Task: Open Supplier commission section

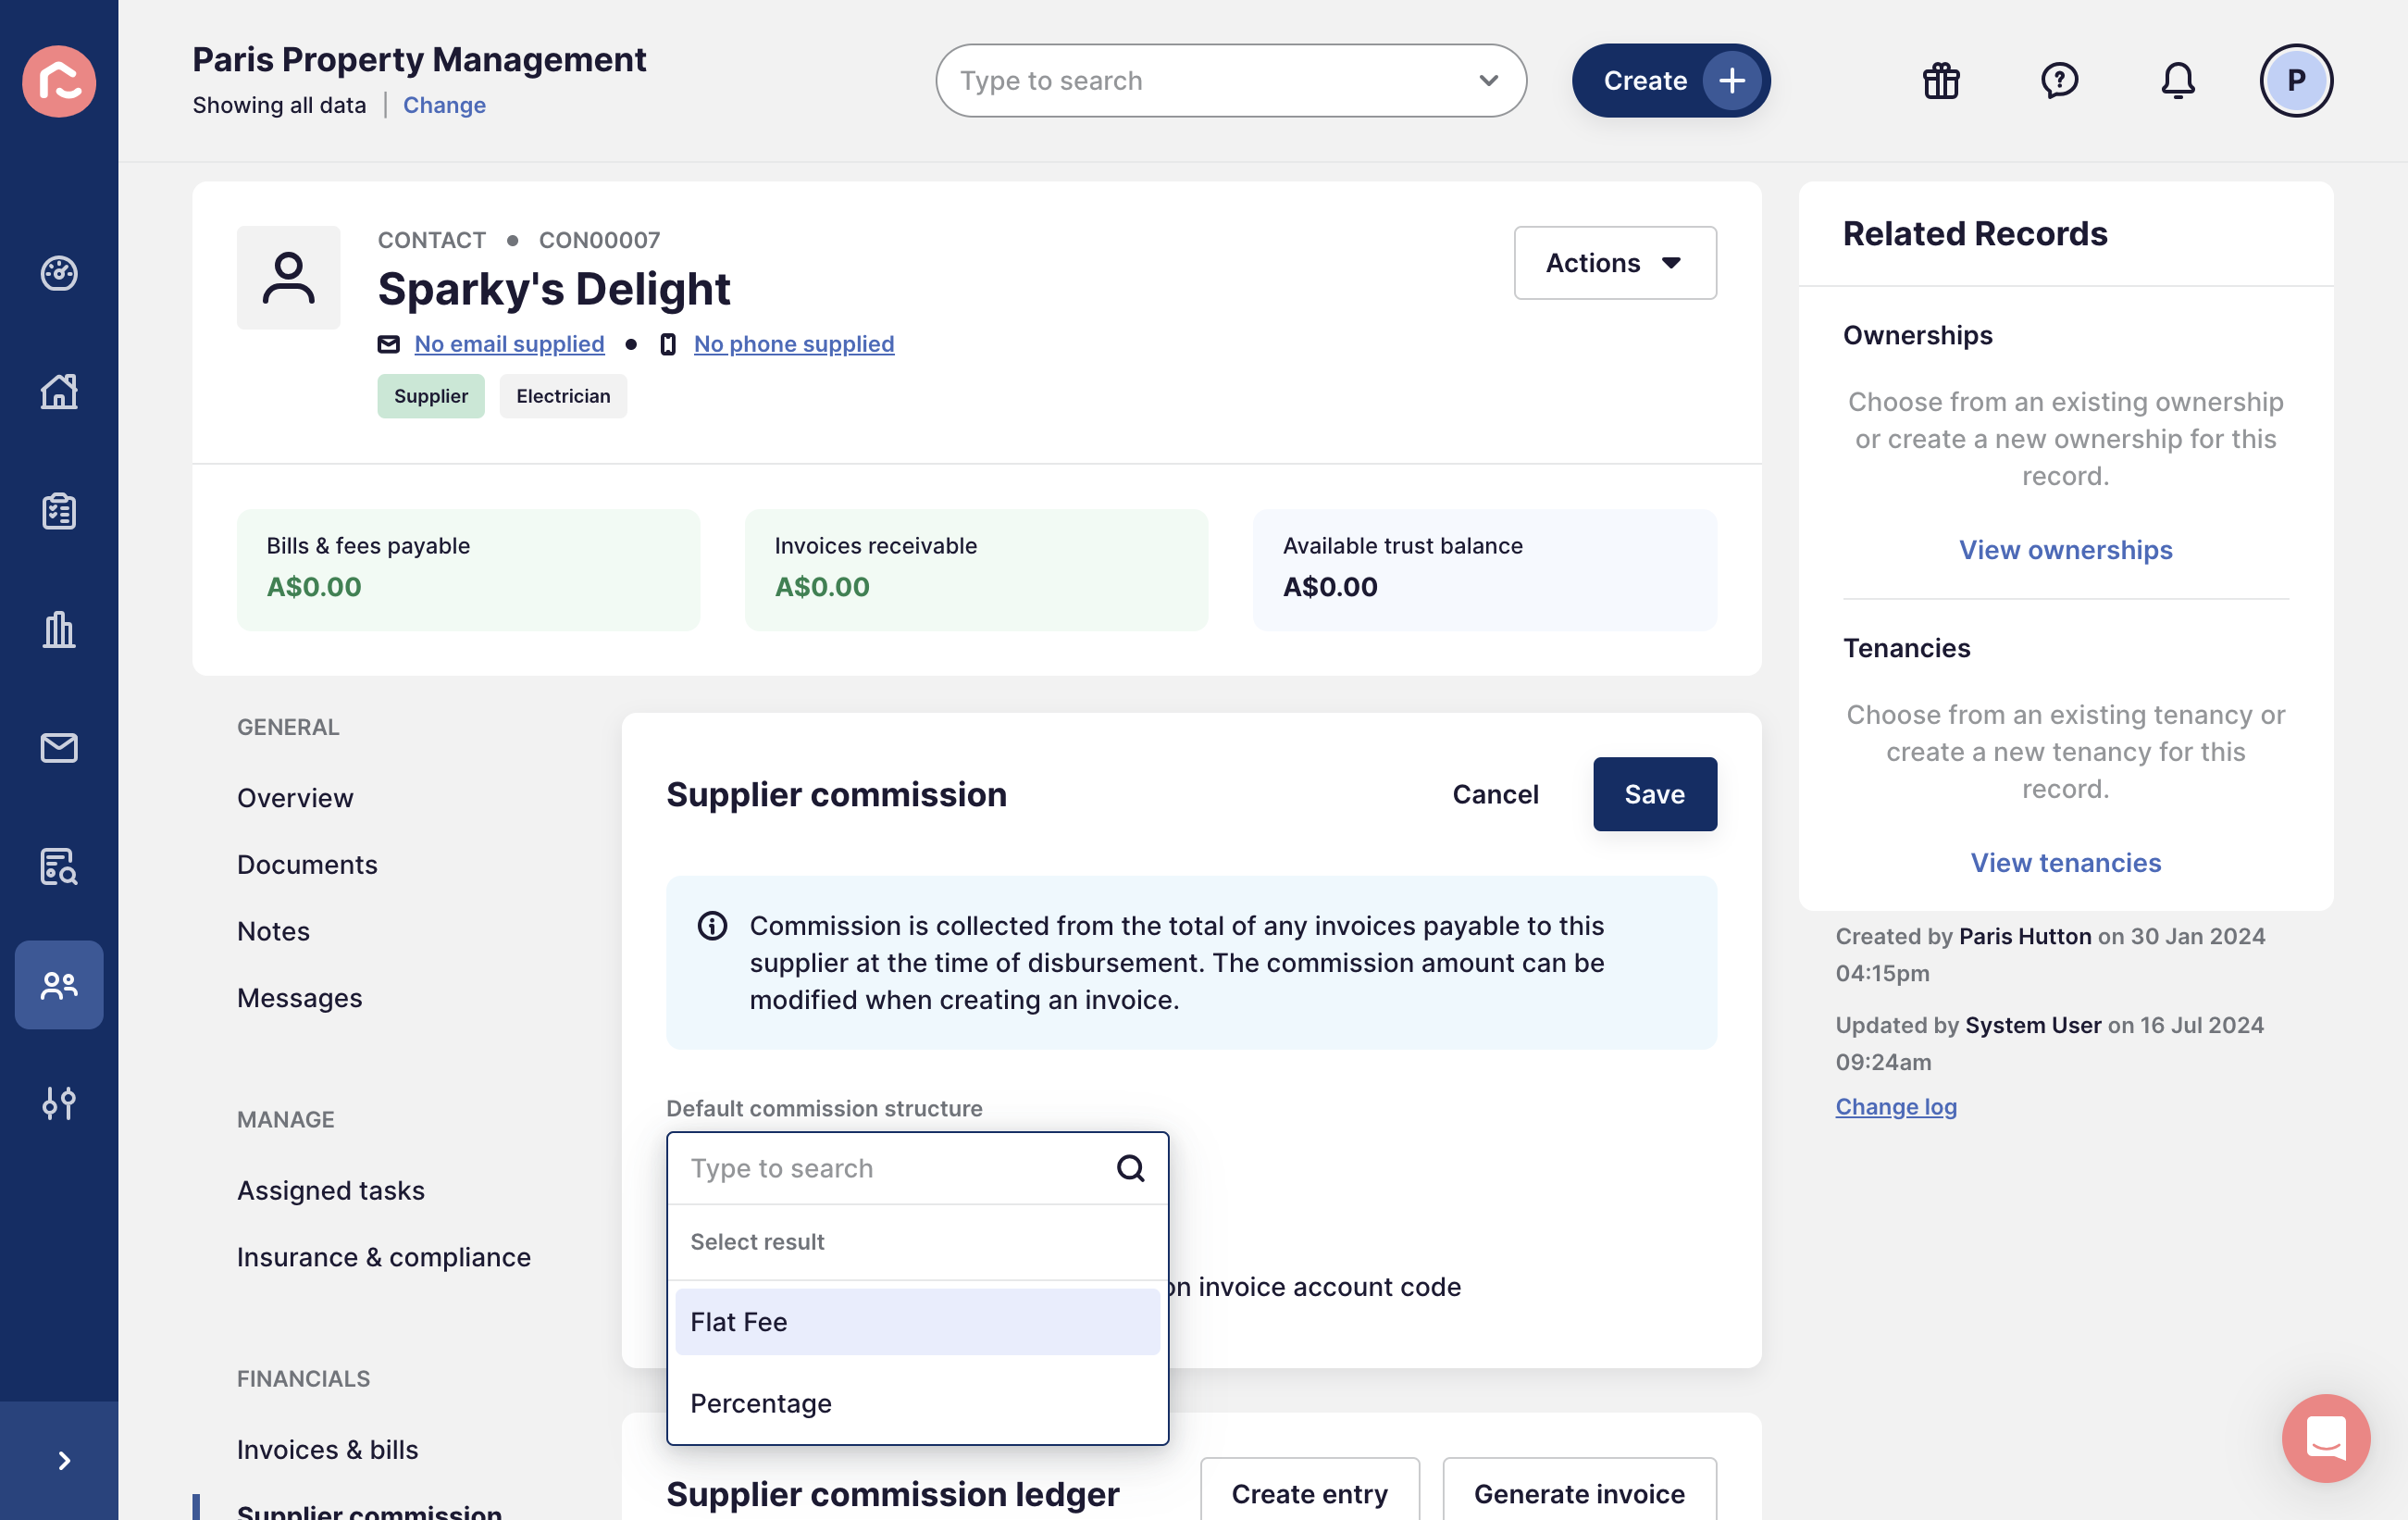Action: [x=369, y=1510]
